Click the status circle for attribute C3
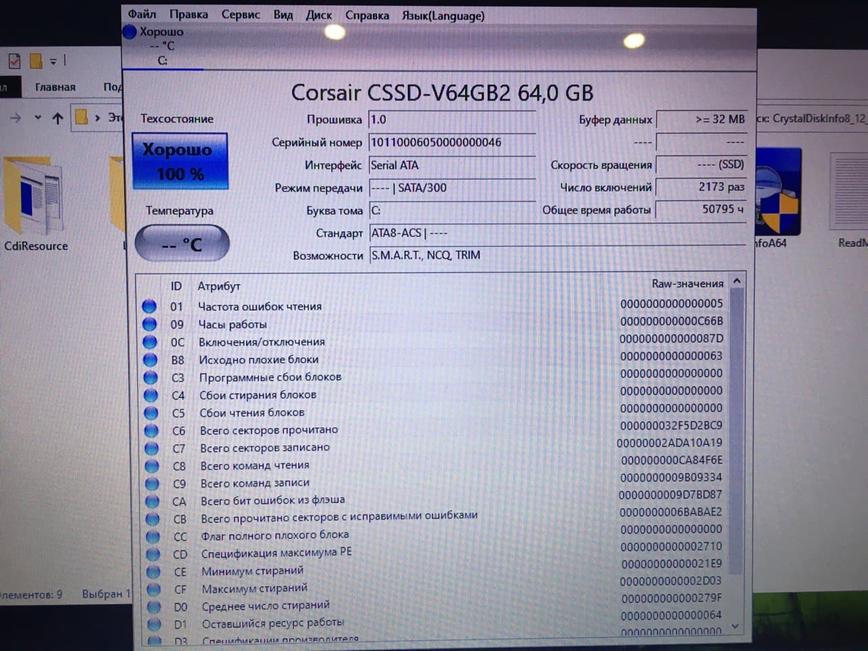 tap(150, 377)
